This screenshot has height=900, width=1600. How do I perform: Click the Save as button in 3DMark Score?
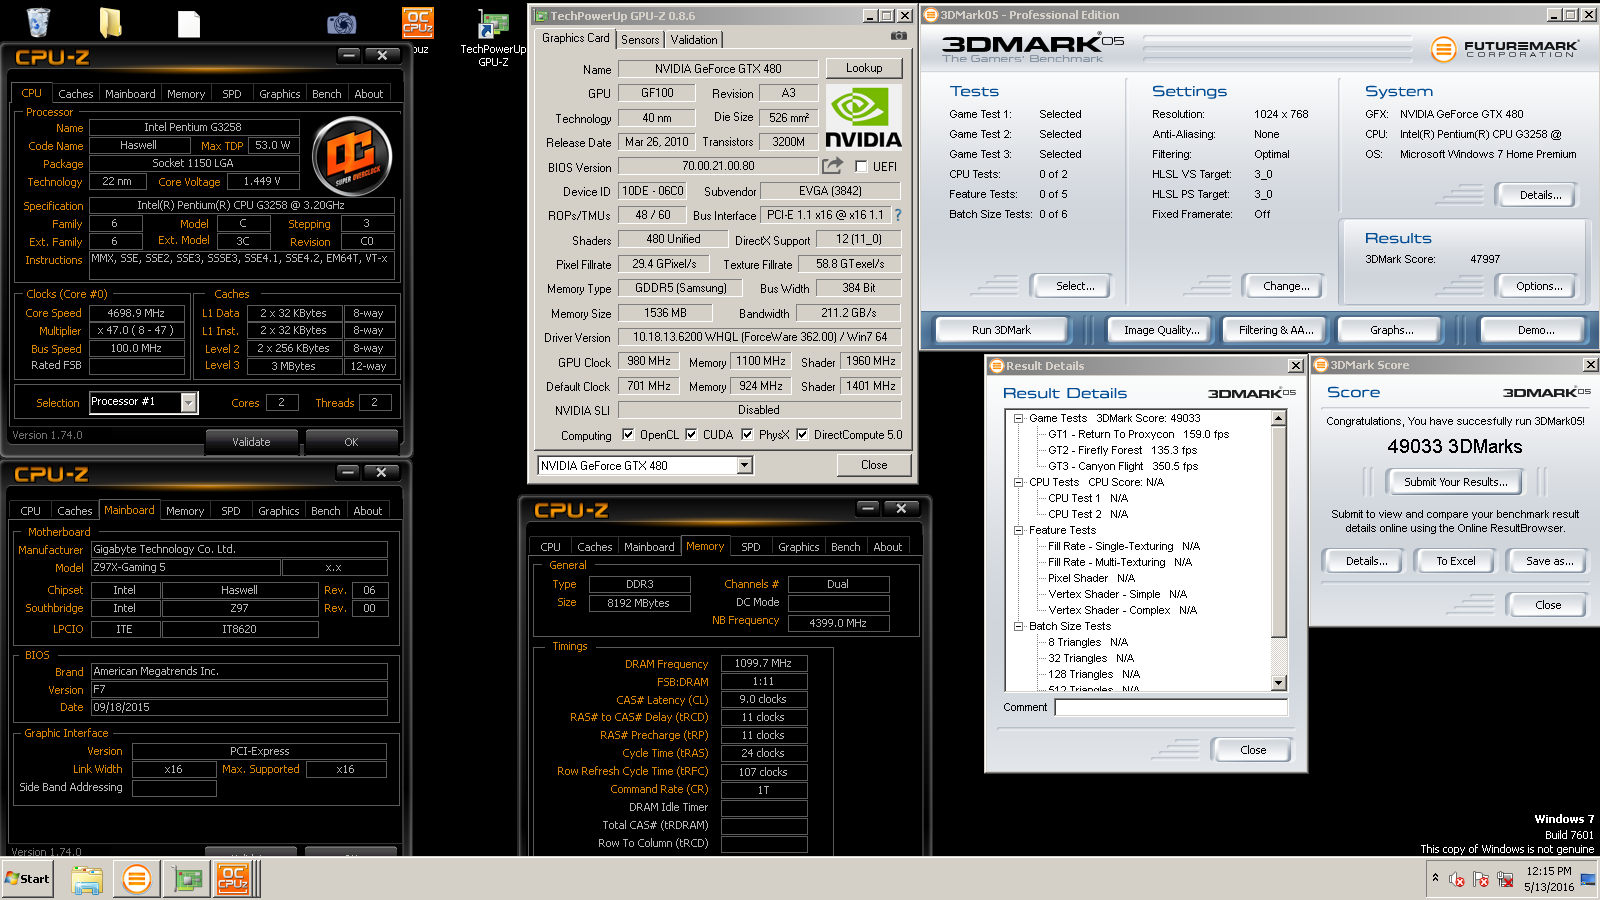[x=1549, y=561]
